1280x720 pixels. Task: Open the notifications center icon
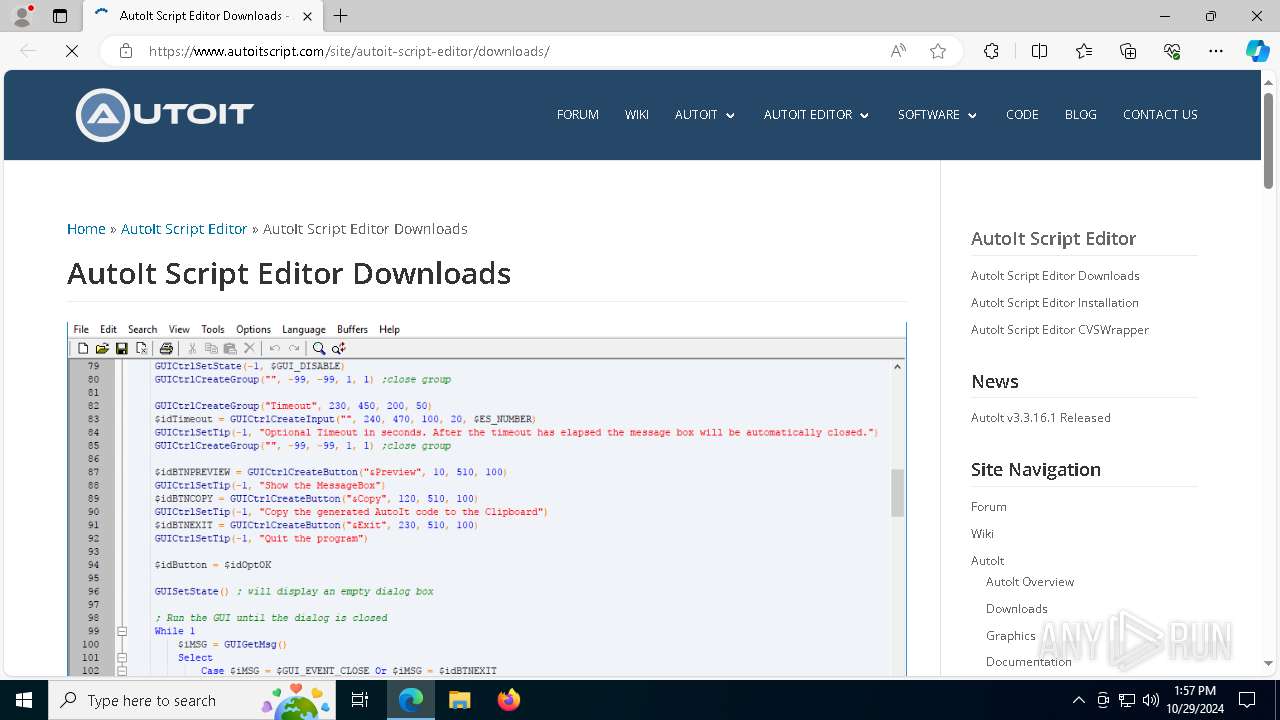(1247, 700)
